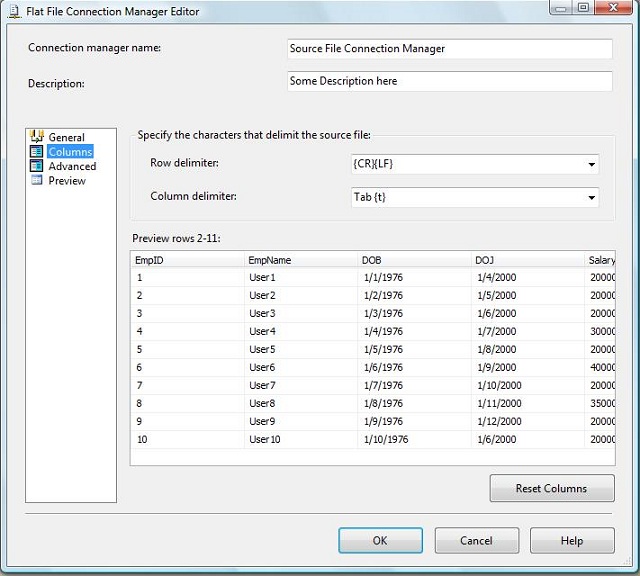Click the Columns page icon
The height and width of the screenshot is (576, 640).
[x=38, y=152]
